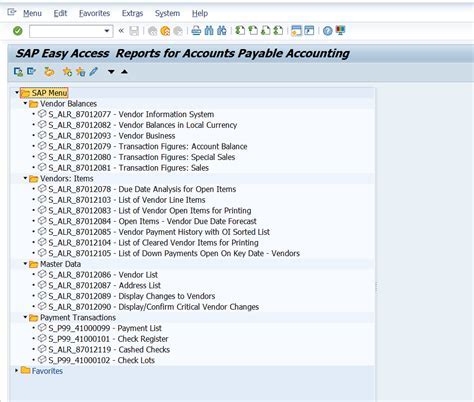Click the Change Favorites pencil icon
The width and height of the screenshot is (474, 402).
click(94, 72)
